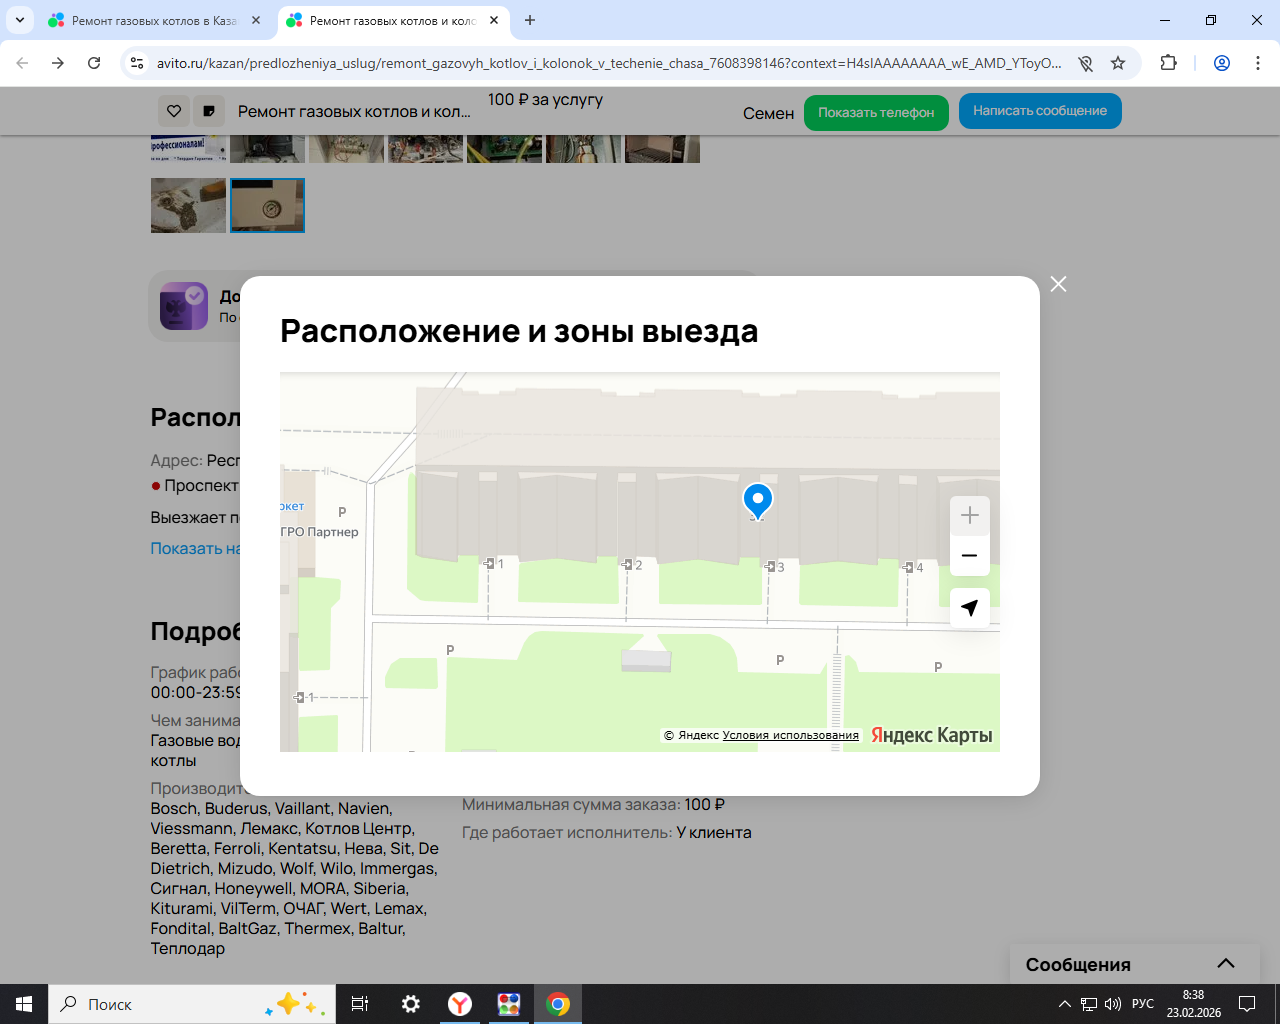
Task: Click the note icon next to heart
Action: 209,111
